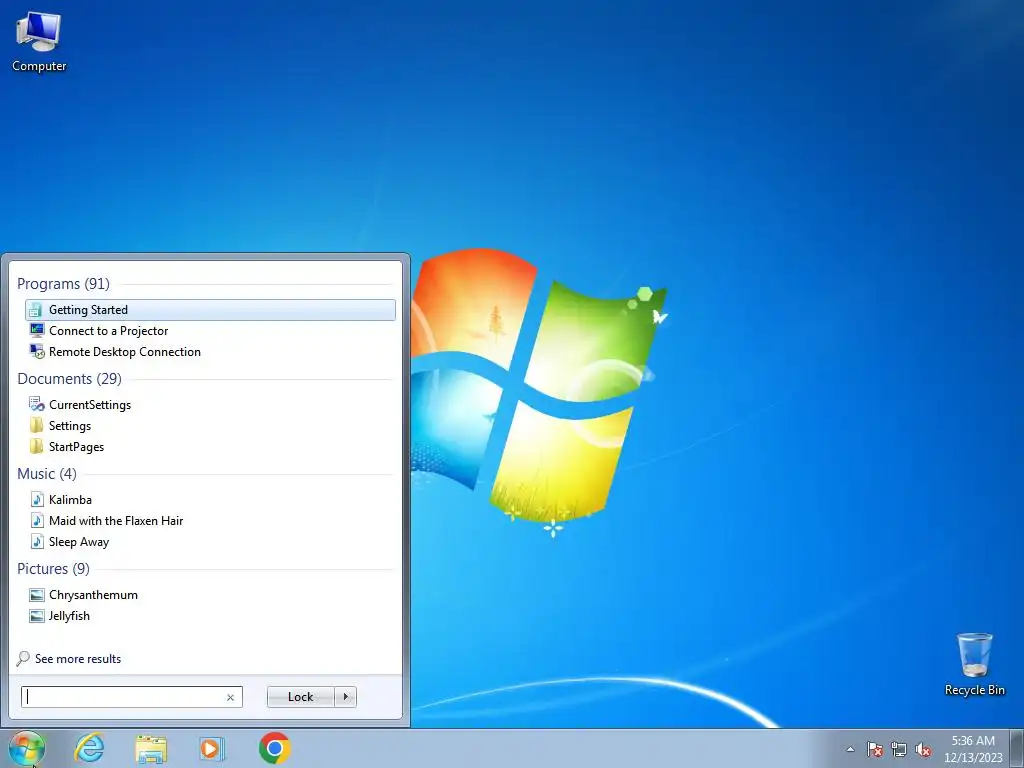Click the Music (4) group header
Viewport: 1024px width, 768px height.
coord(46,473)
